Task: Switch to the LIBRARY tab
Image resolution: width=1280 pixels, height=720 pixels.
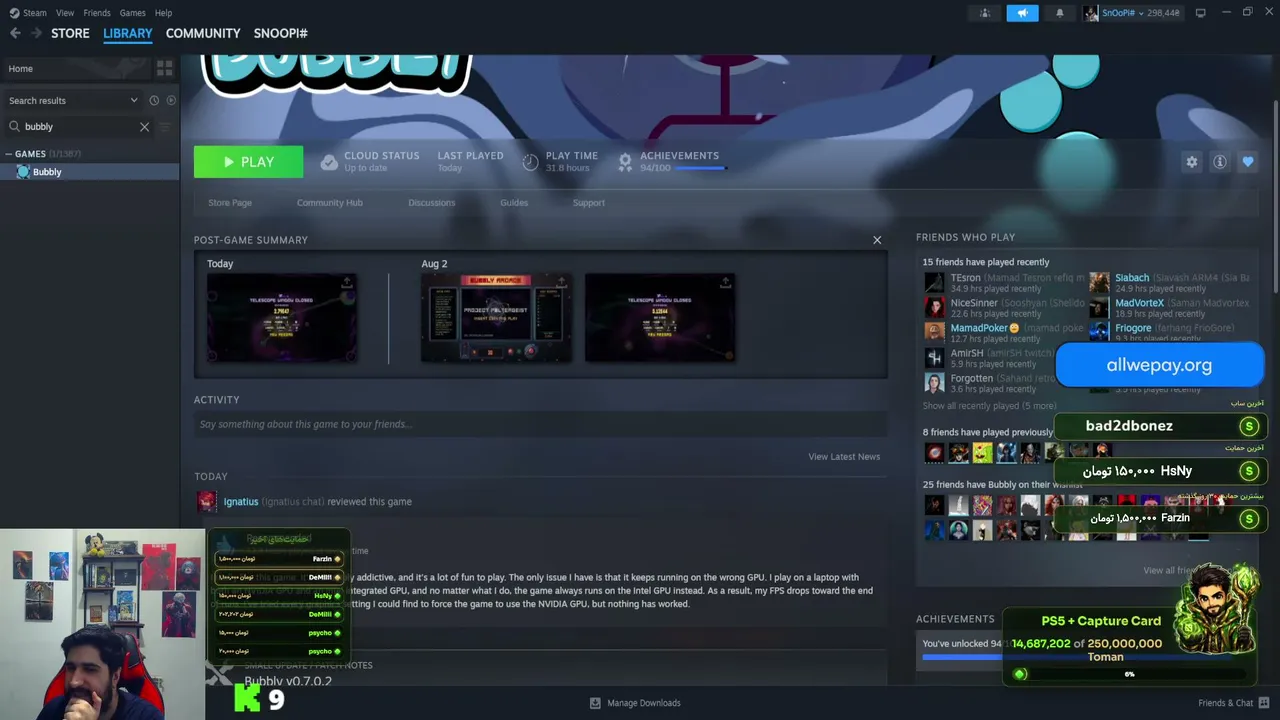Action: pos(128,33)
